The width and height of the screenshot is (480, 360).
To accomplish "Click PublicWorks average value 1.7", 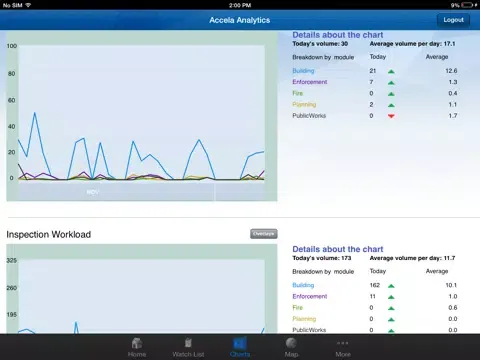I will tap(453, 116).
